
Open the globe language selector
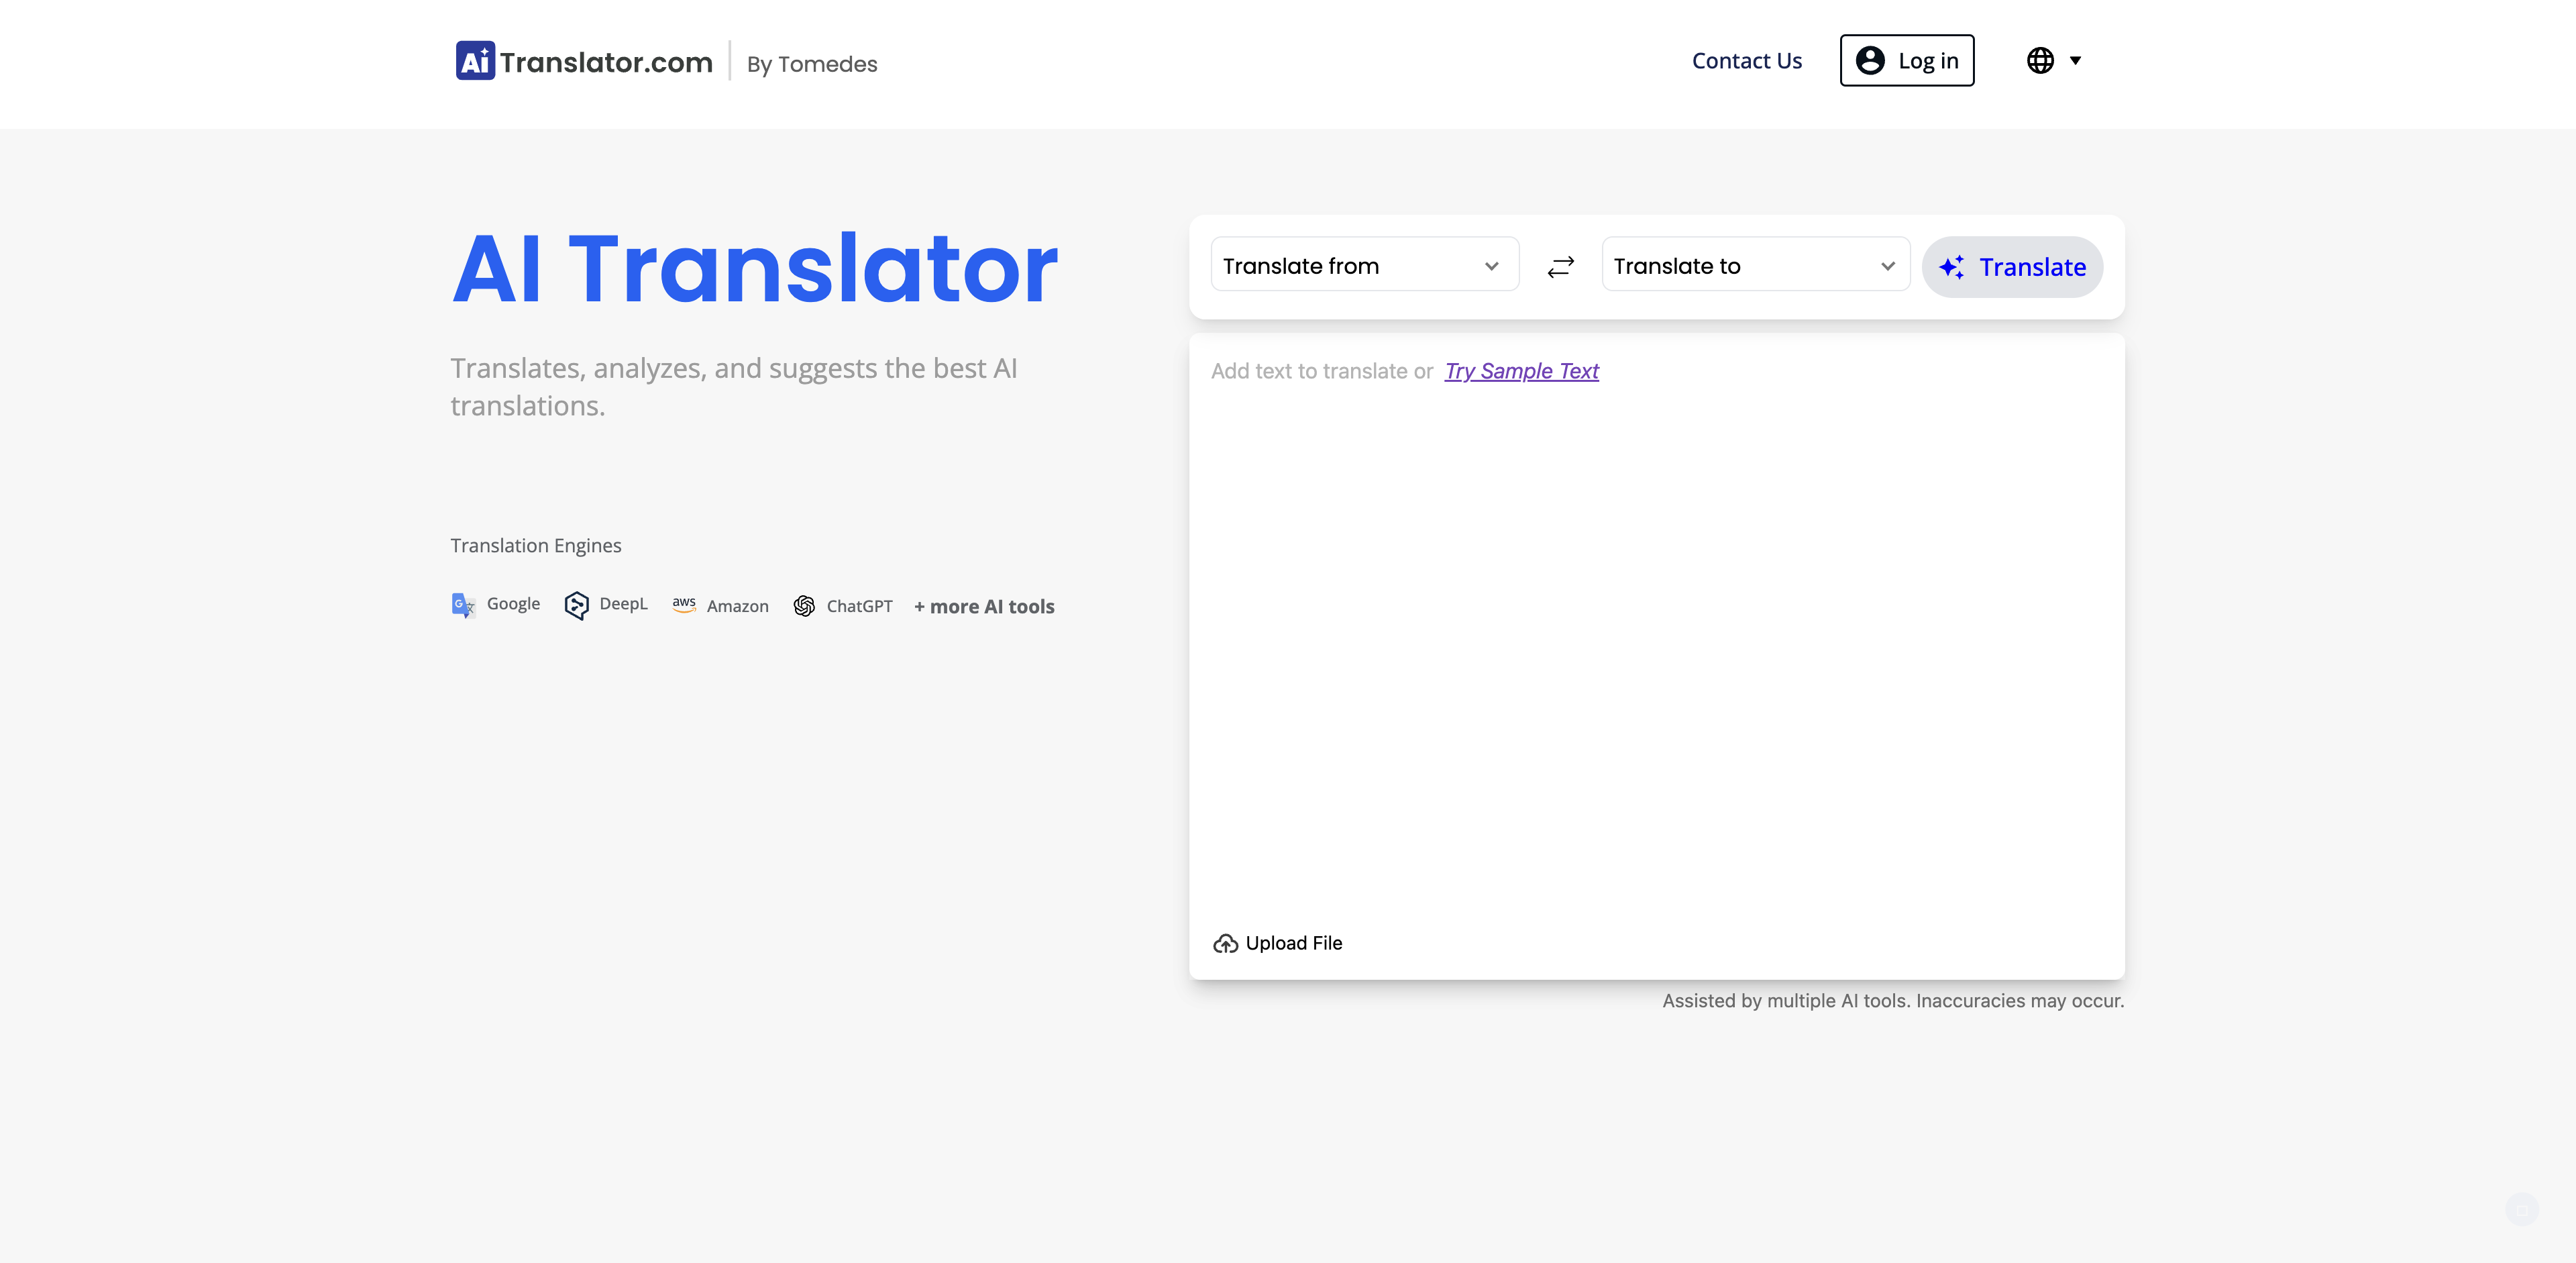coord(2040,61)
